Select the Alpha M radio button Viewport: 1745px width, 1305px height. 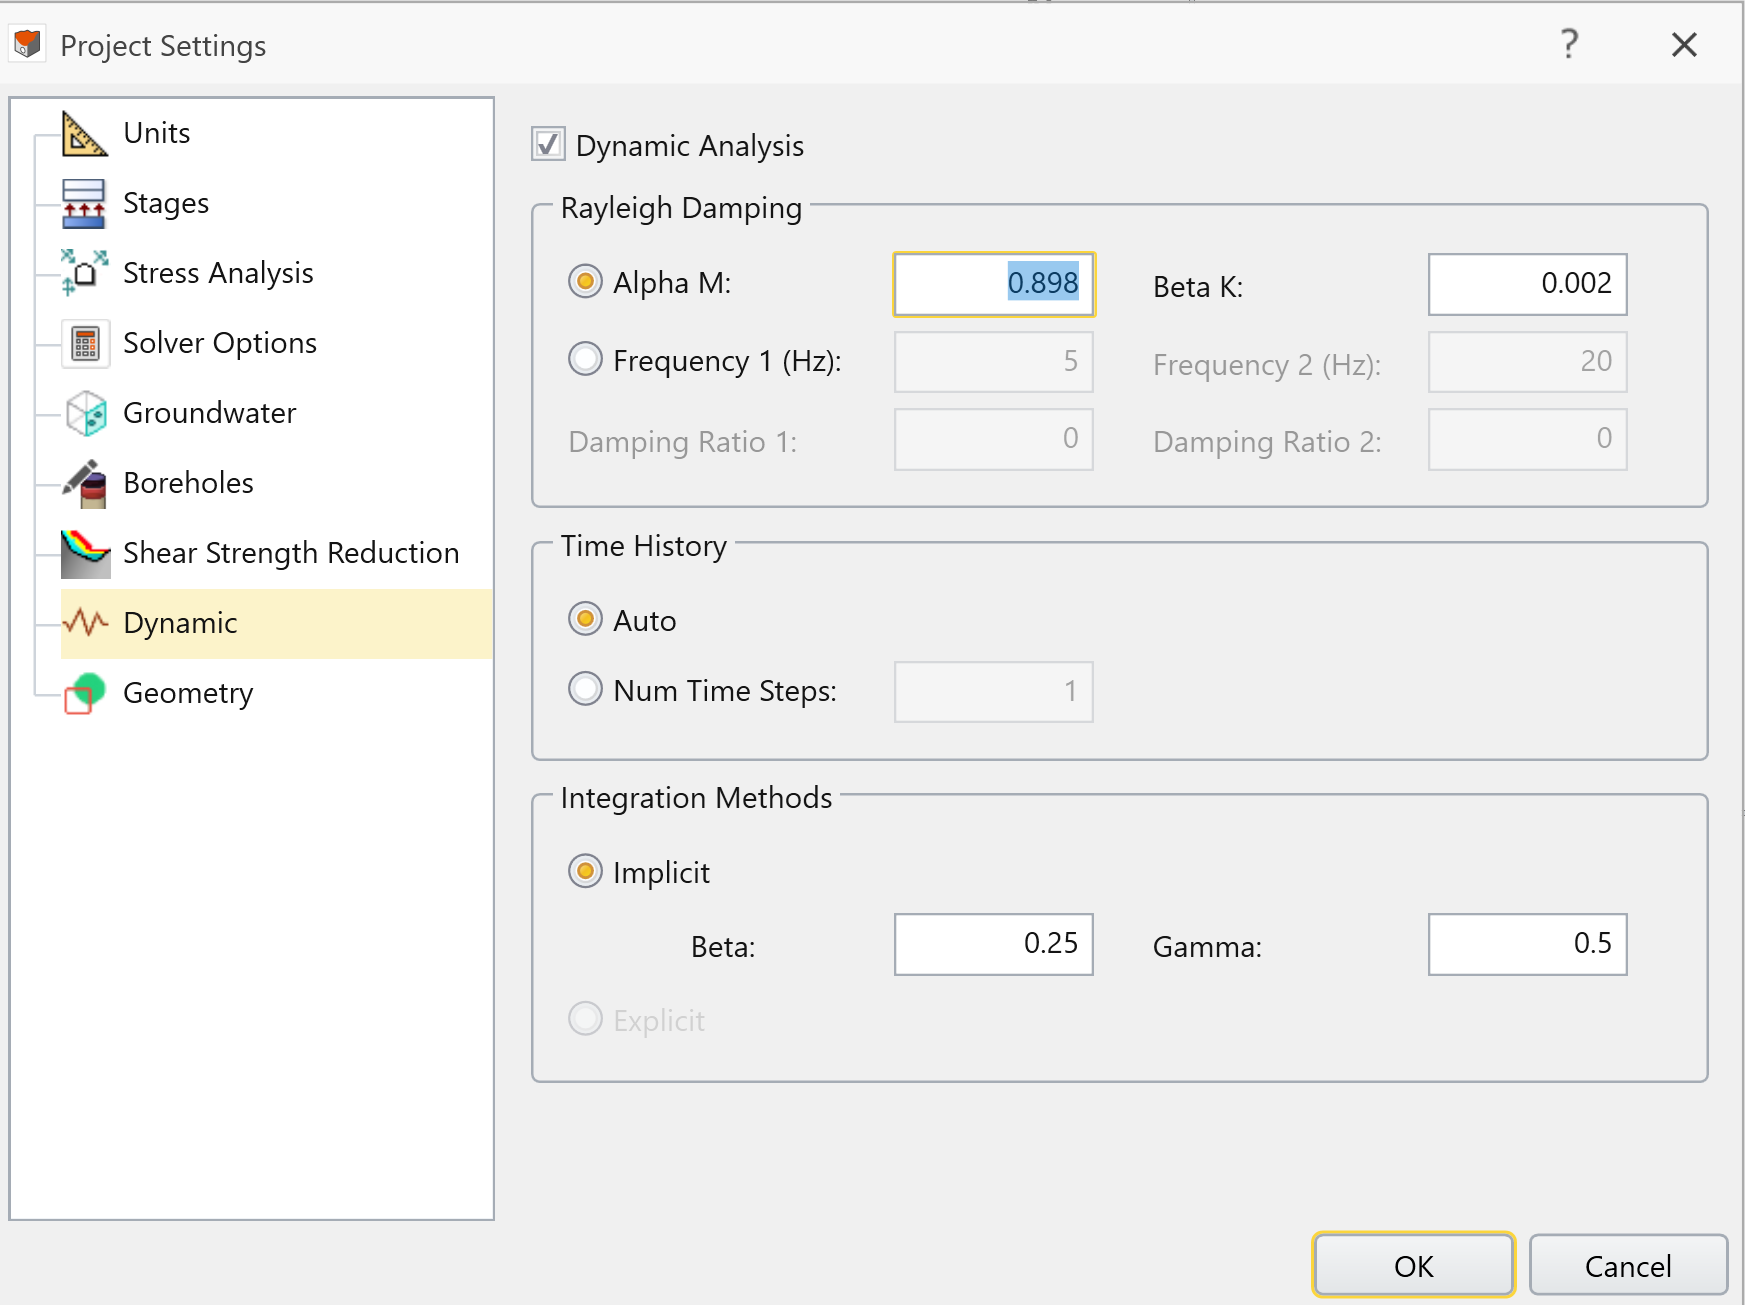pyautogui.click(x=585, y=282)
